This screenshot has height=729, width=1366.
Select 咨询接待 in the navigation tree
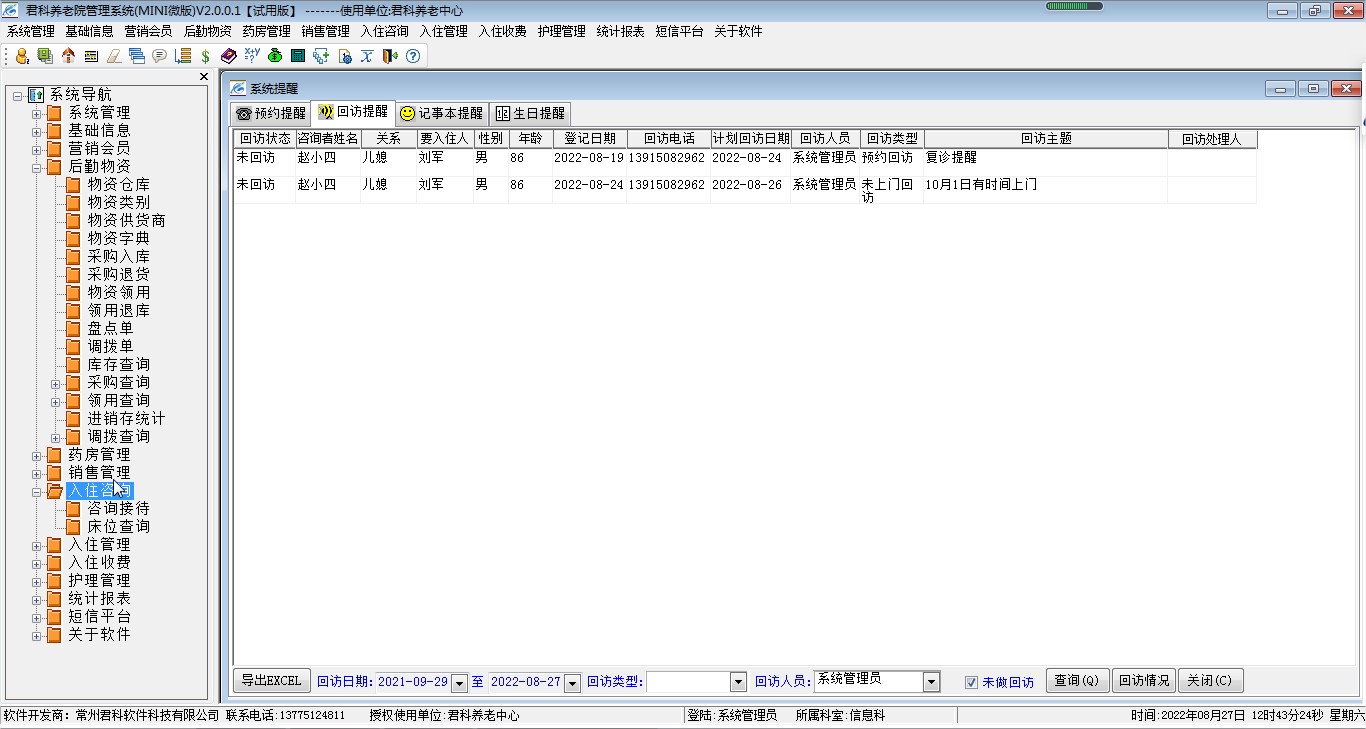pos(118,508)
